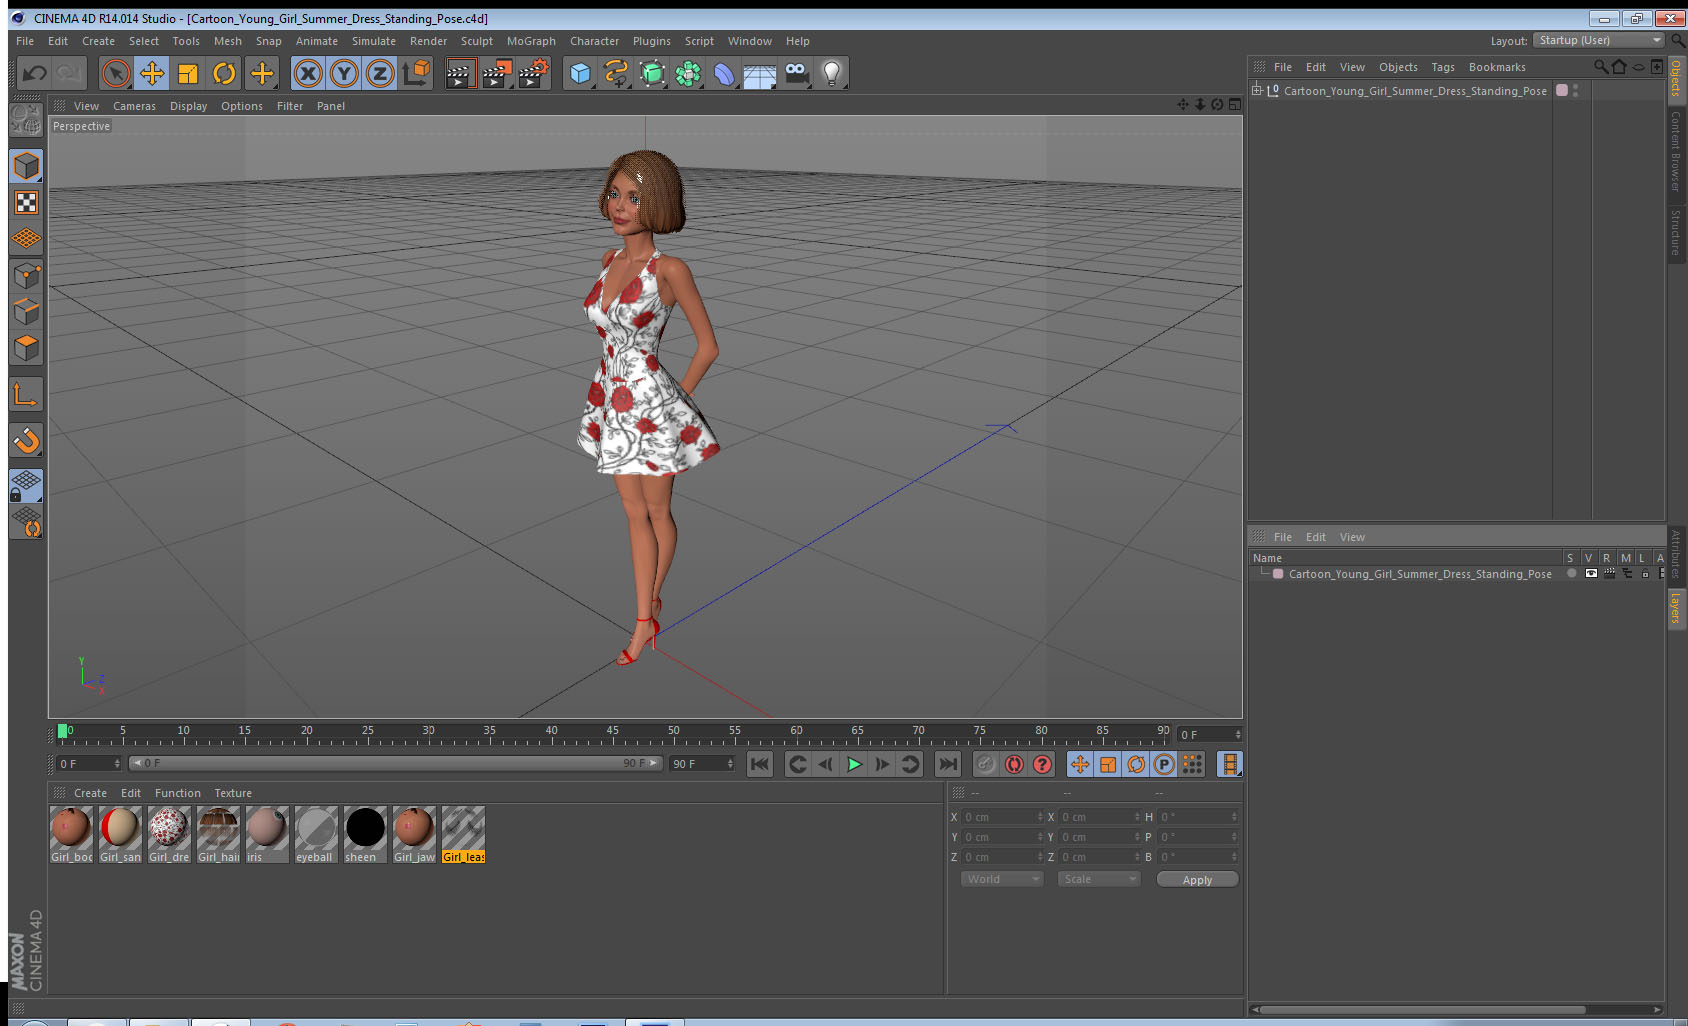The height and width of the screenshot is (1026, 1688).
Task: Select Points mode icon
Action: pos(26,276)
